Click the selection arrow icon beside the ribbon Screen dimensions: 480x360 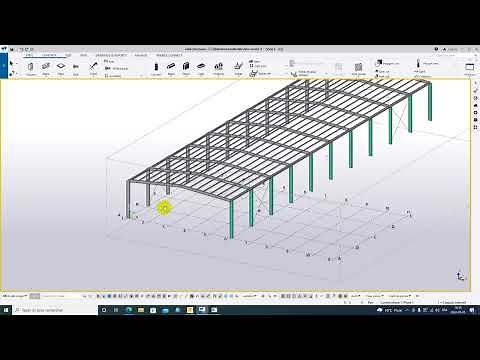11,63
